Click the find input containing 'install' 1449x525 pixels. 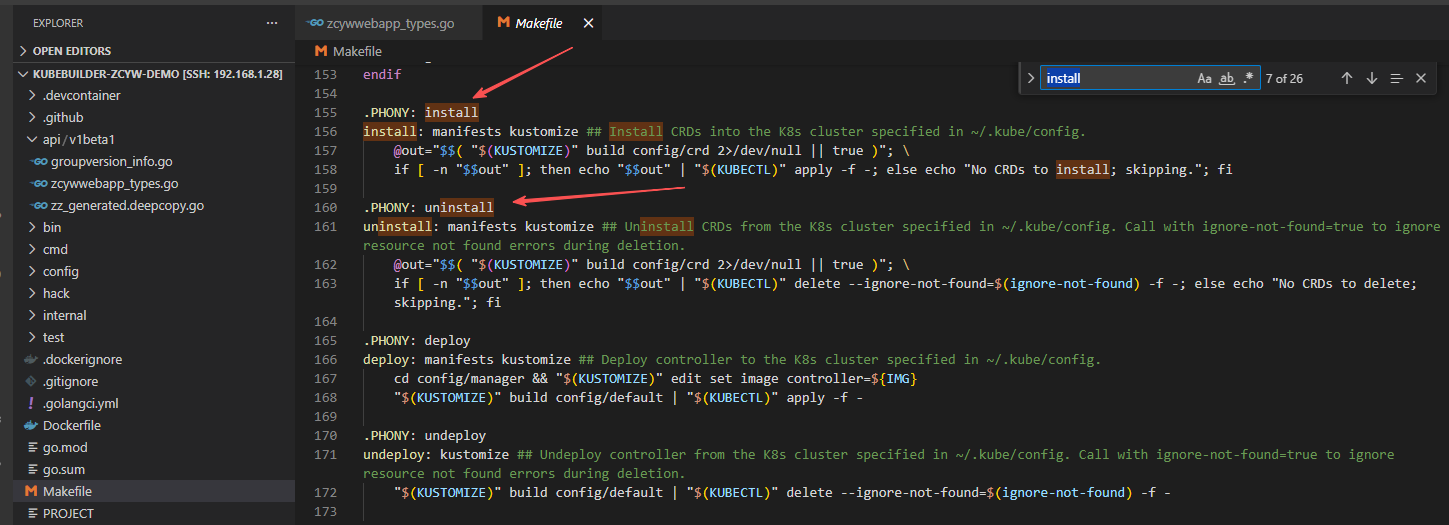point(1115,78)
